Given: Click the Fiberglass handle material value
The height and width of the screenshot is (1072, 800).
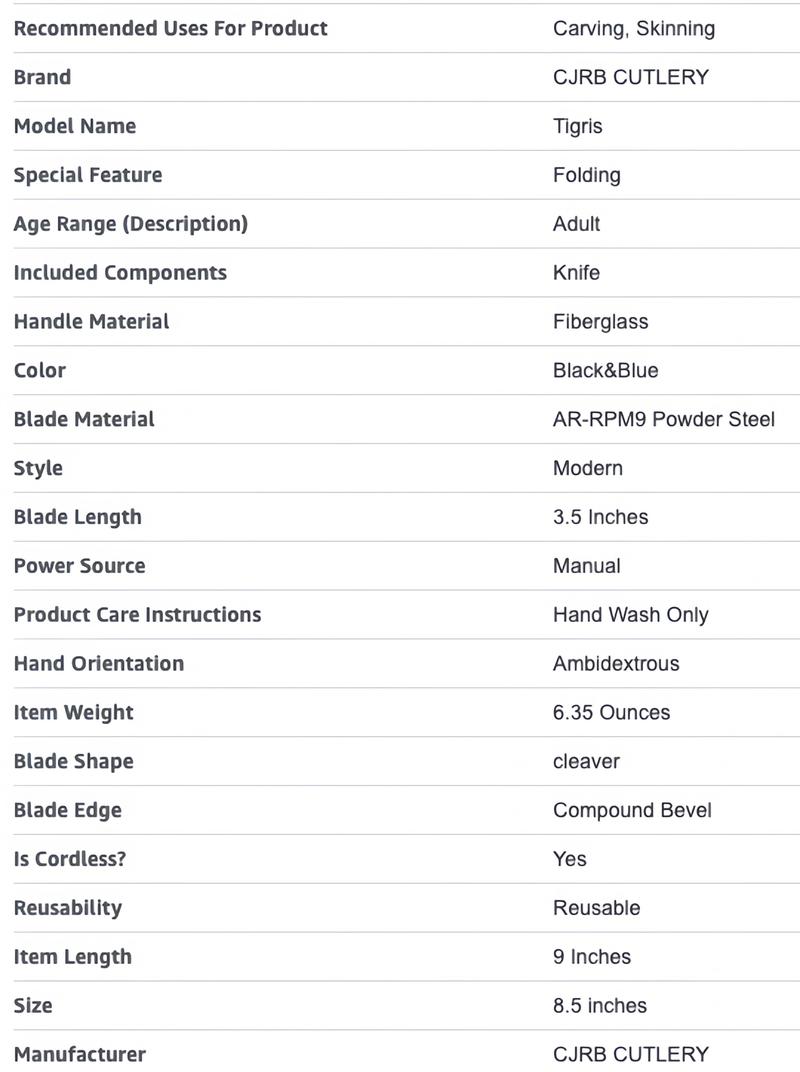Looking at the screenshot, I should [600, 322].
